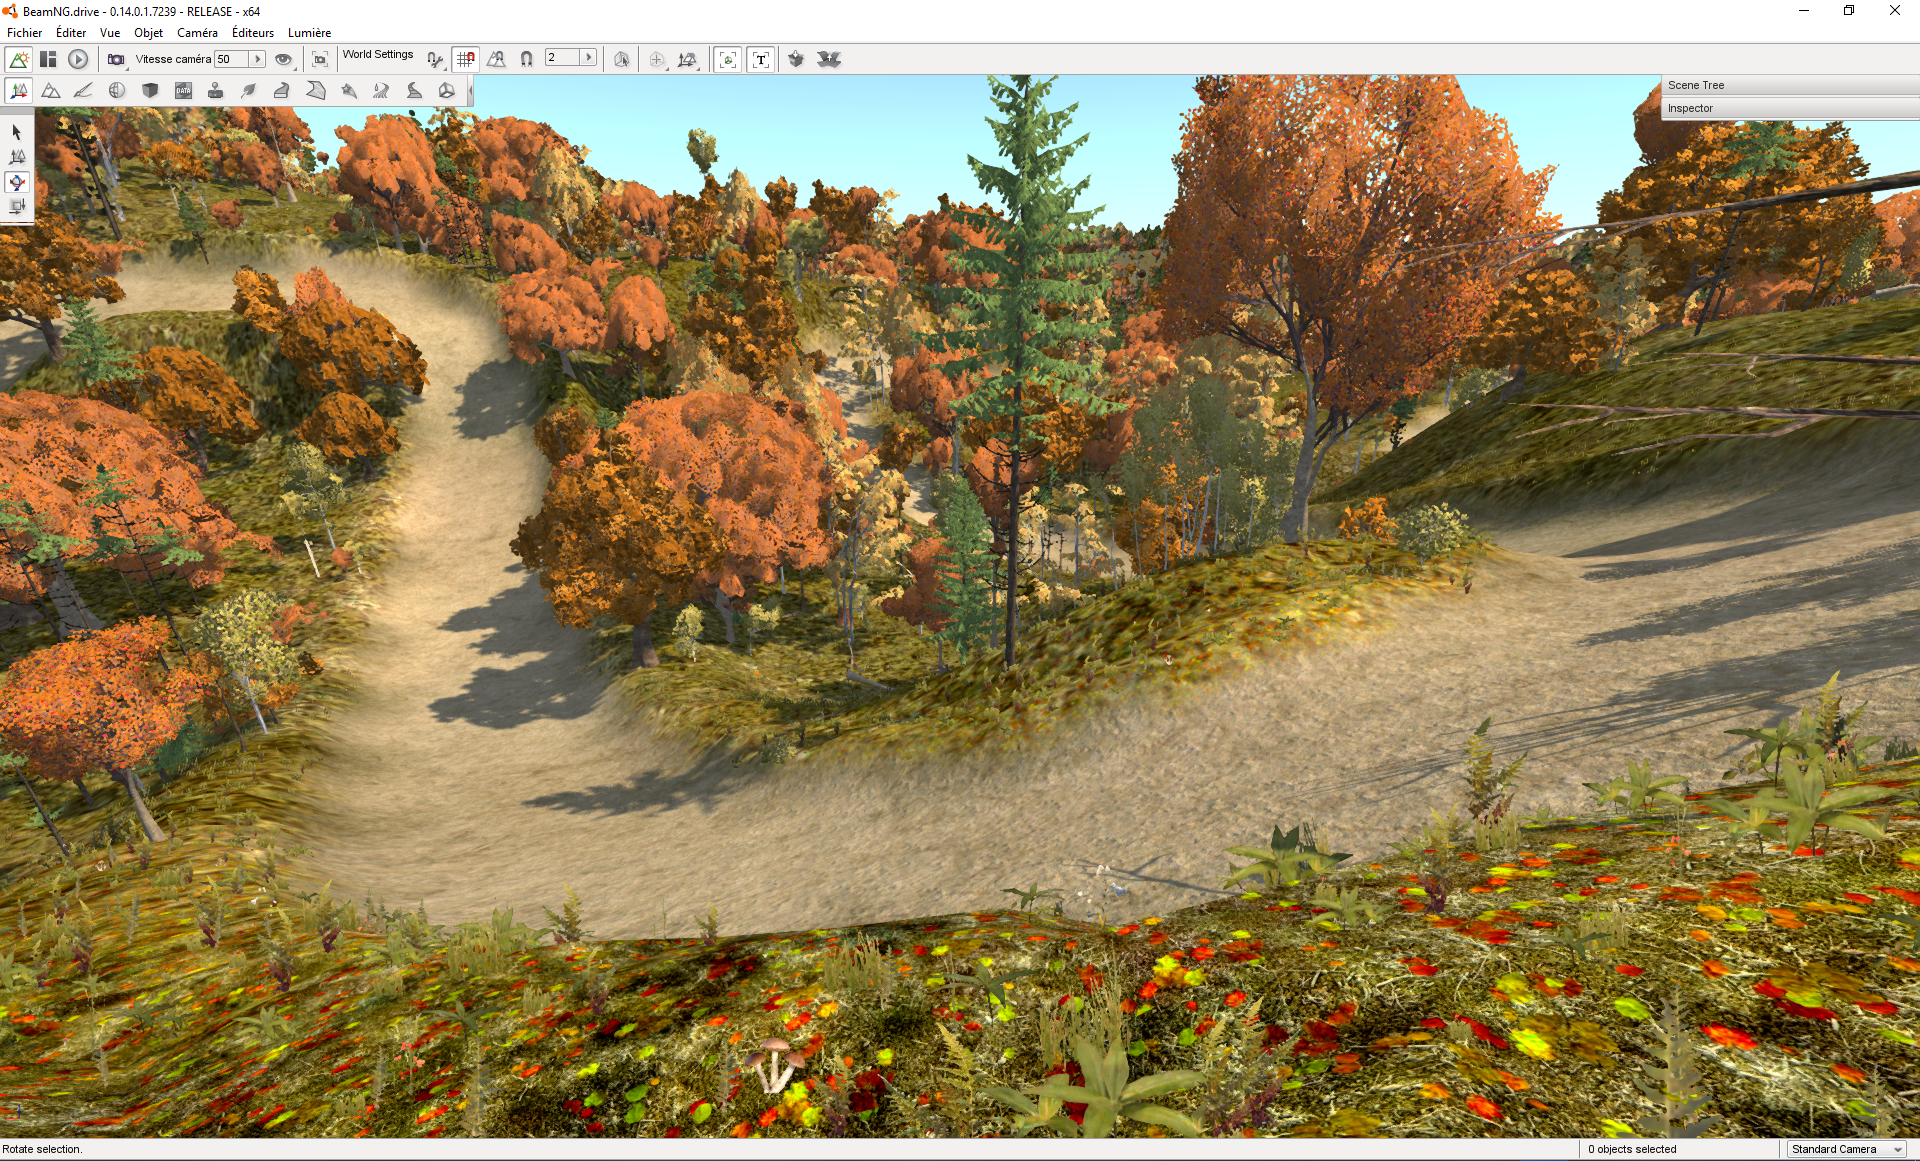Select the Missile/Convex shape editor icon
This screenshot has width=1920, height=1161.
(315, 91)
